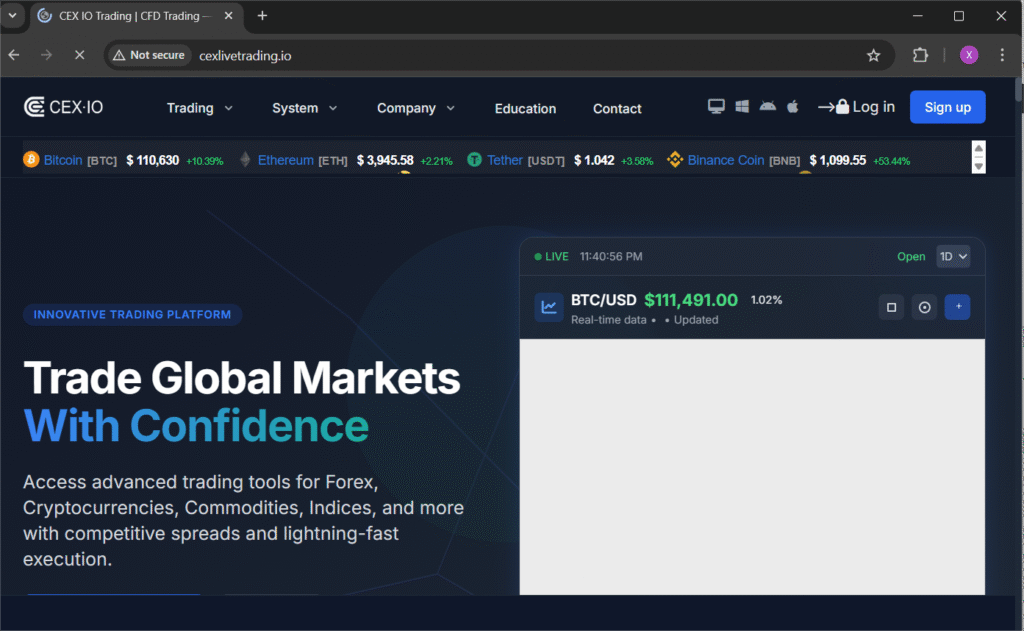Viewport: 1024px width, 631px height.
Task: Open the Education menu item
Action: pyautogui.click(x=525, y=108)
